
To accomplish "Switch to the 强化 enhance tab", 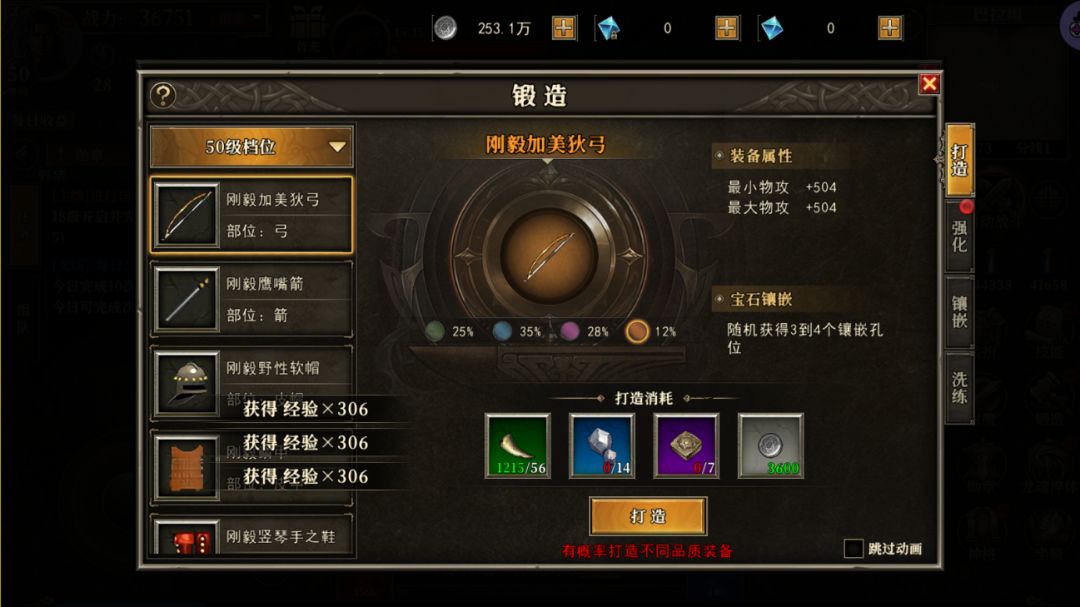I will pos(959,236).
